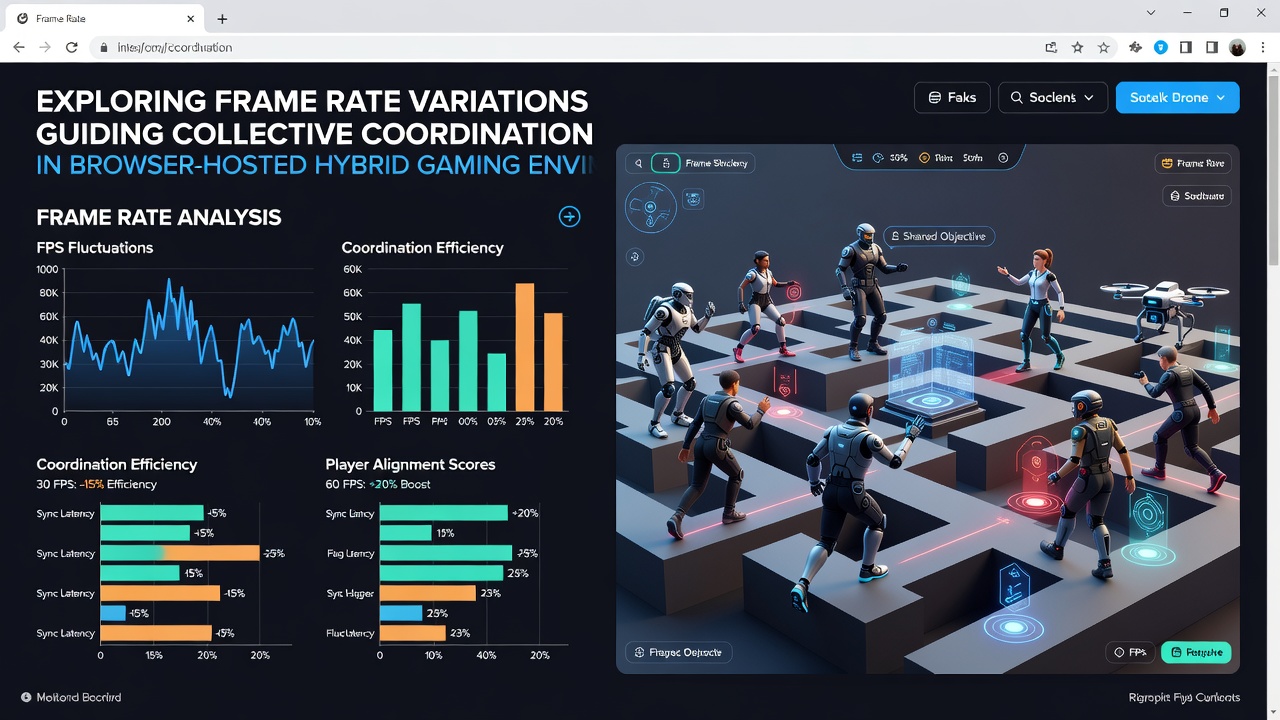Click the small round icon below the minimap
The width and height of the screenshot is (1280, 720).
click(x=634, y=257)
